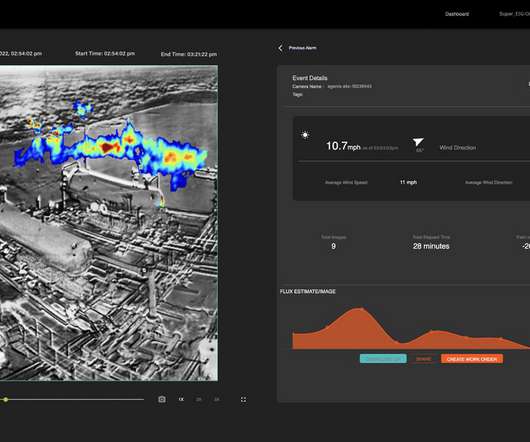The image size is (530, 442).
Task: Click the Average Wind Speed label
Action: pyautogui.click(x=346, y=182)
